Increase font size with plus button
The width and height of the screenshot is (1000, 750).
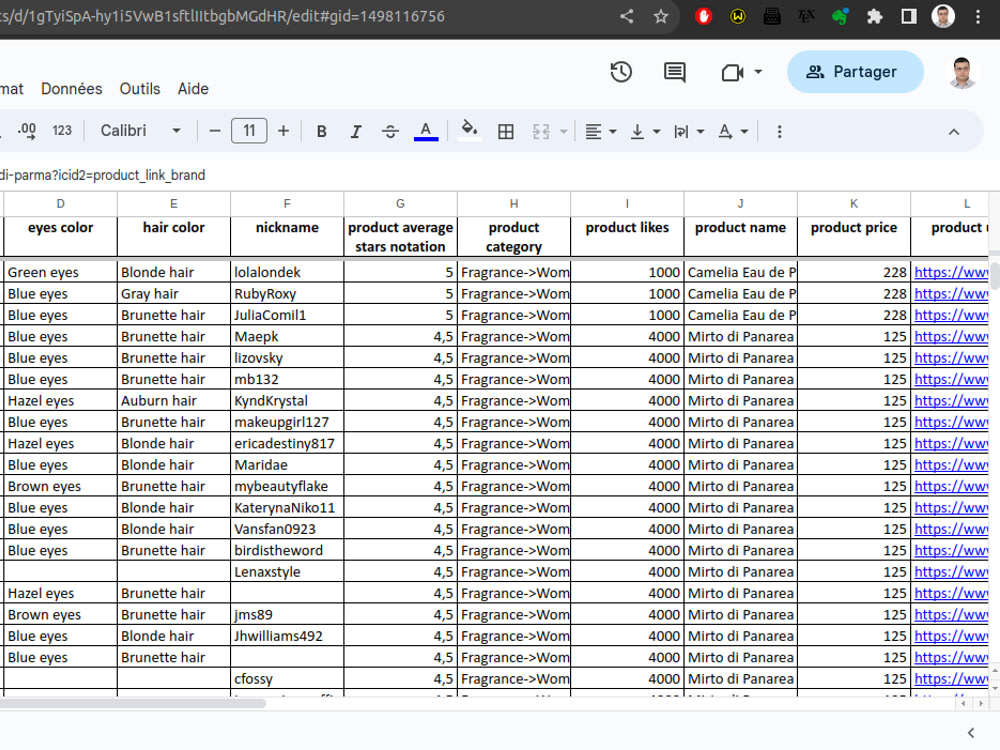tap(283, 131)
